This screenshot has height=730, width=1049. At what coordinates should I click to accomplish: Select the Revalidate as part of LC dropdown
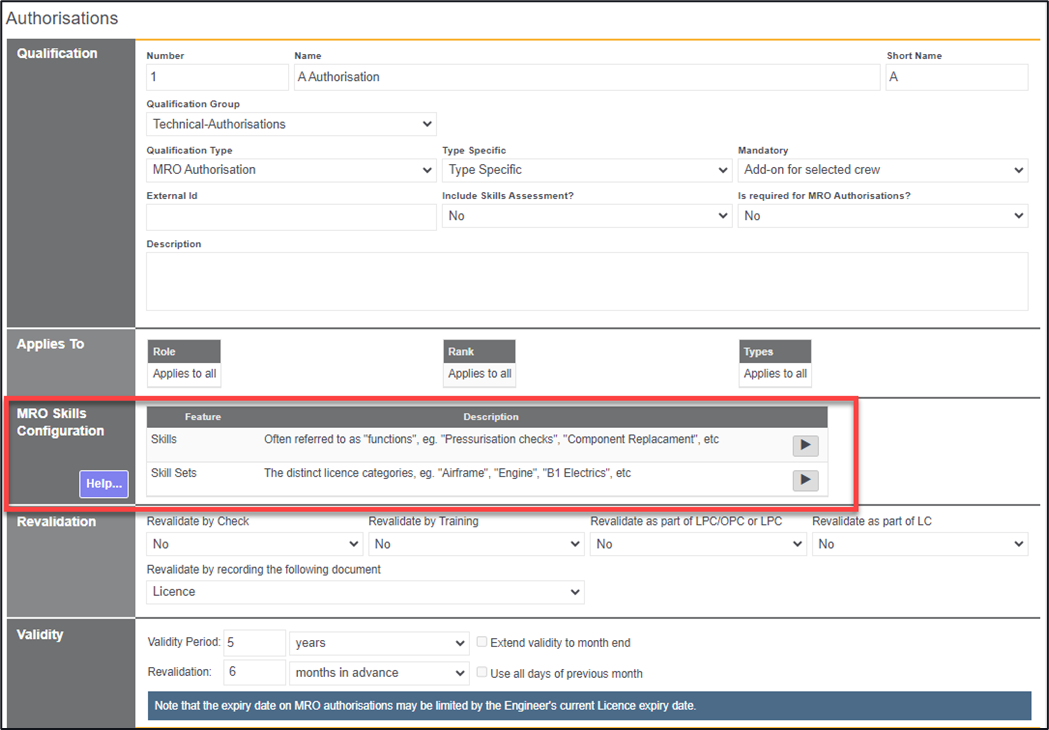919,544
